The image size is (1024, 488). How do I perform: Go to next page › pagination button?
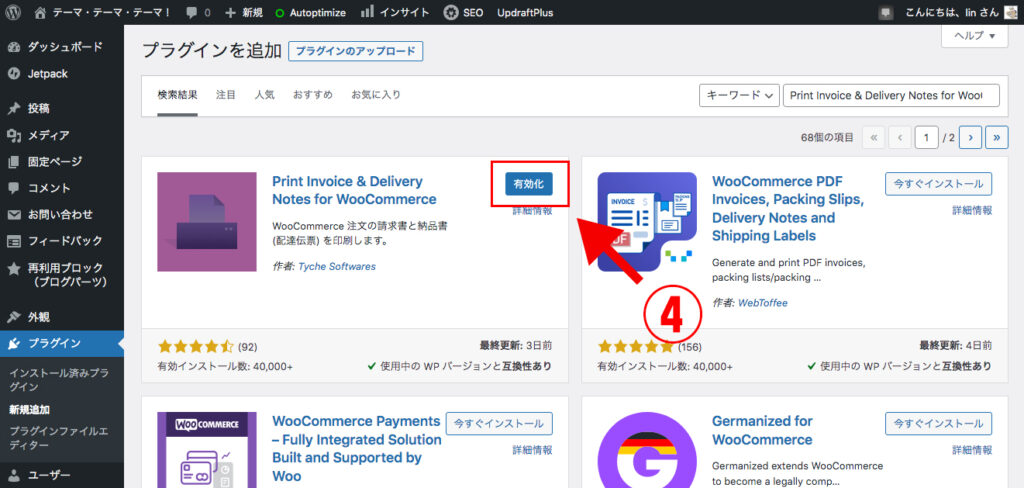pyautogui.click(x=970, y=137)
